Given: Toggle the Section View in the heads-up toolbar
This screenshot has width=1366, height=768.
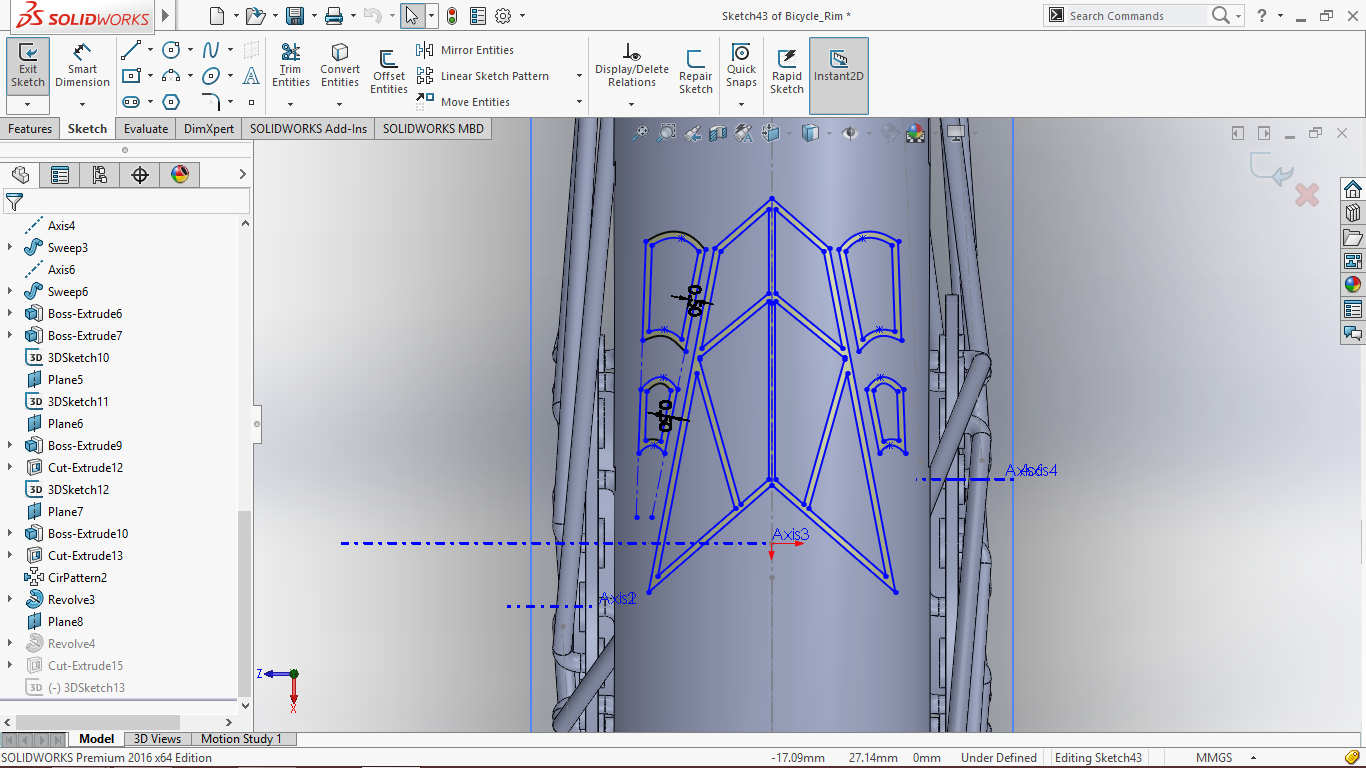Looking at the screenshot, I should [718, 131].
